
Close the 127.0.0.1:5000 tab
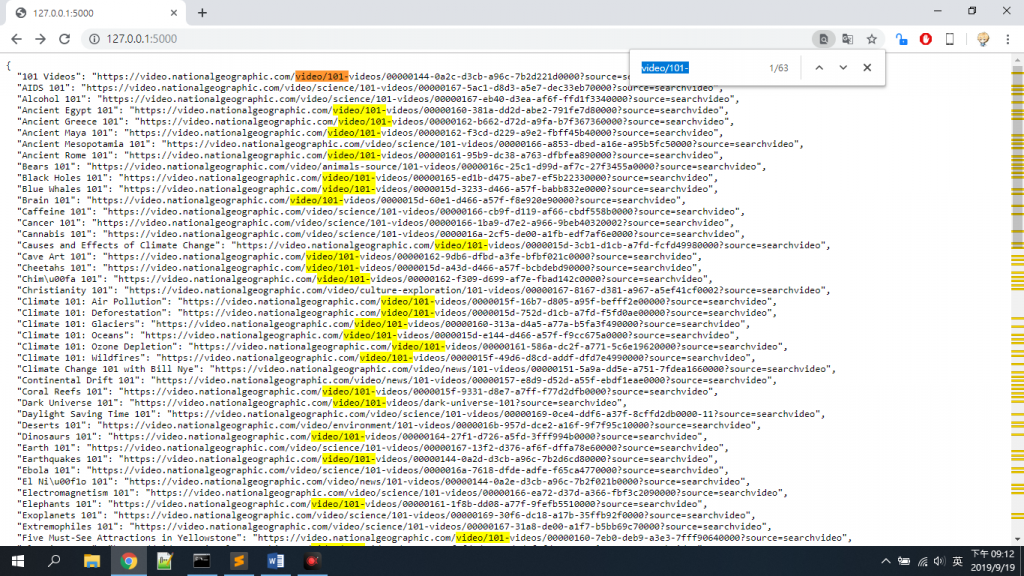pyautogui.click(x=174, y=13)
